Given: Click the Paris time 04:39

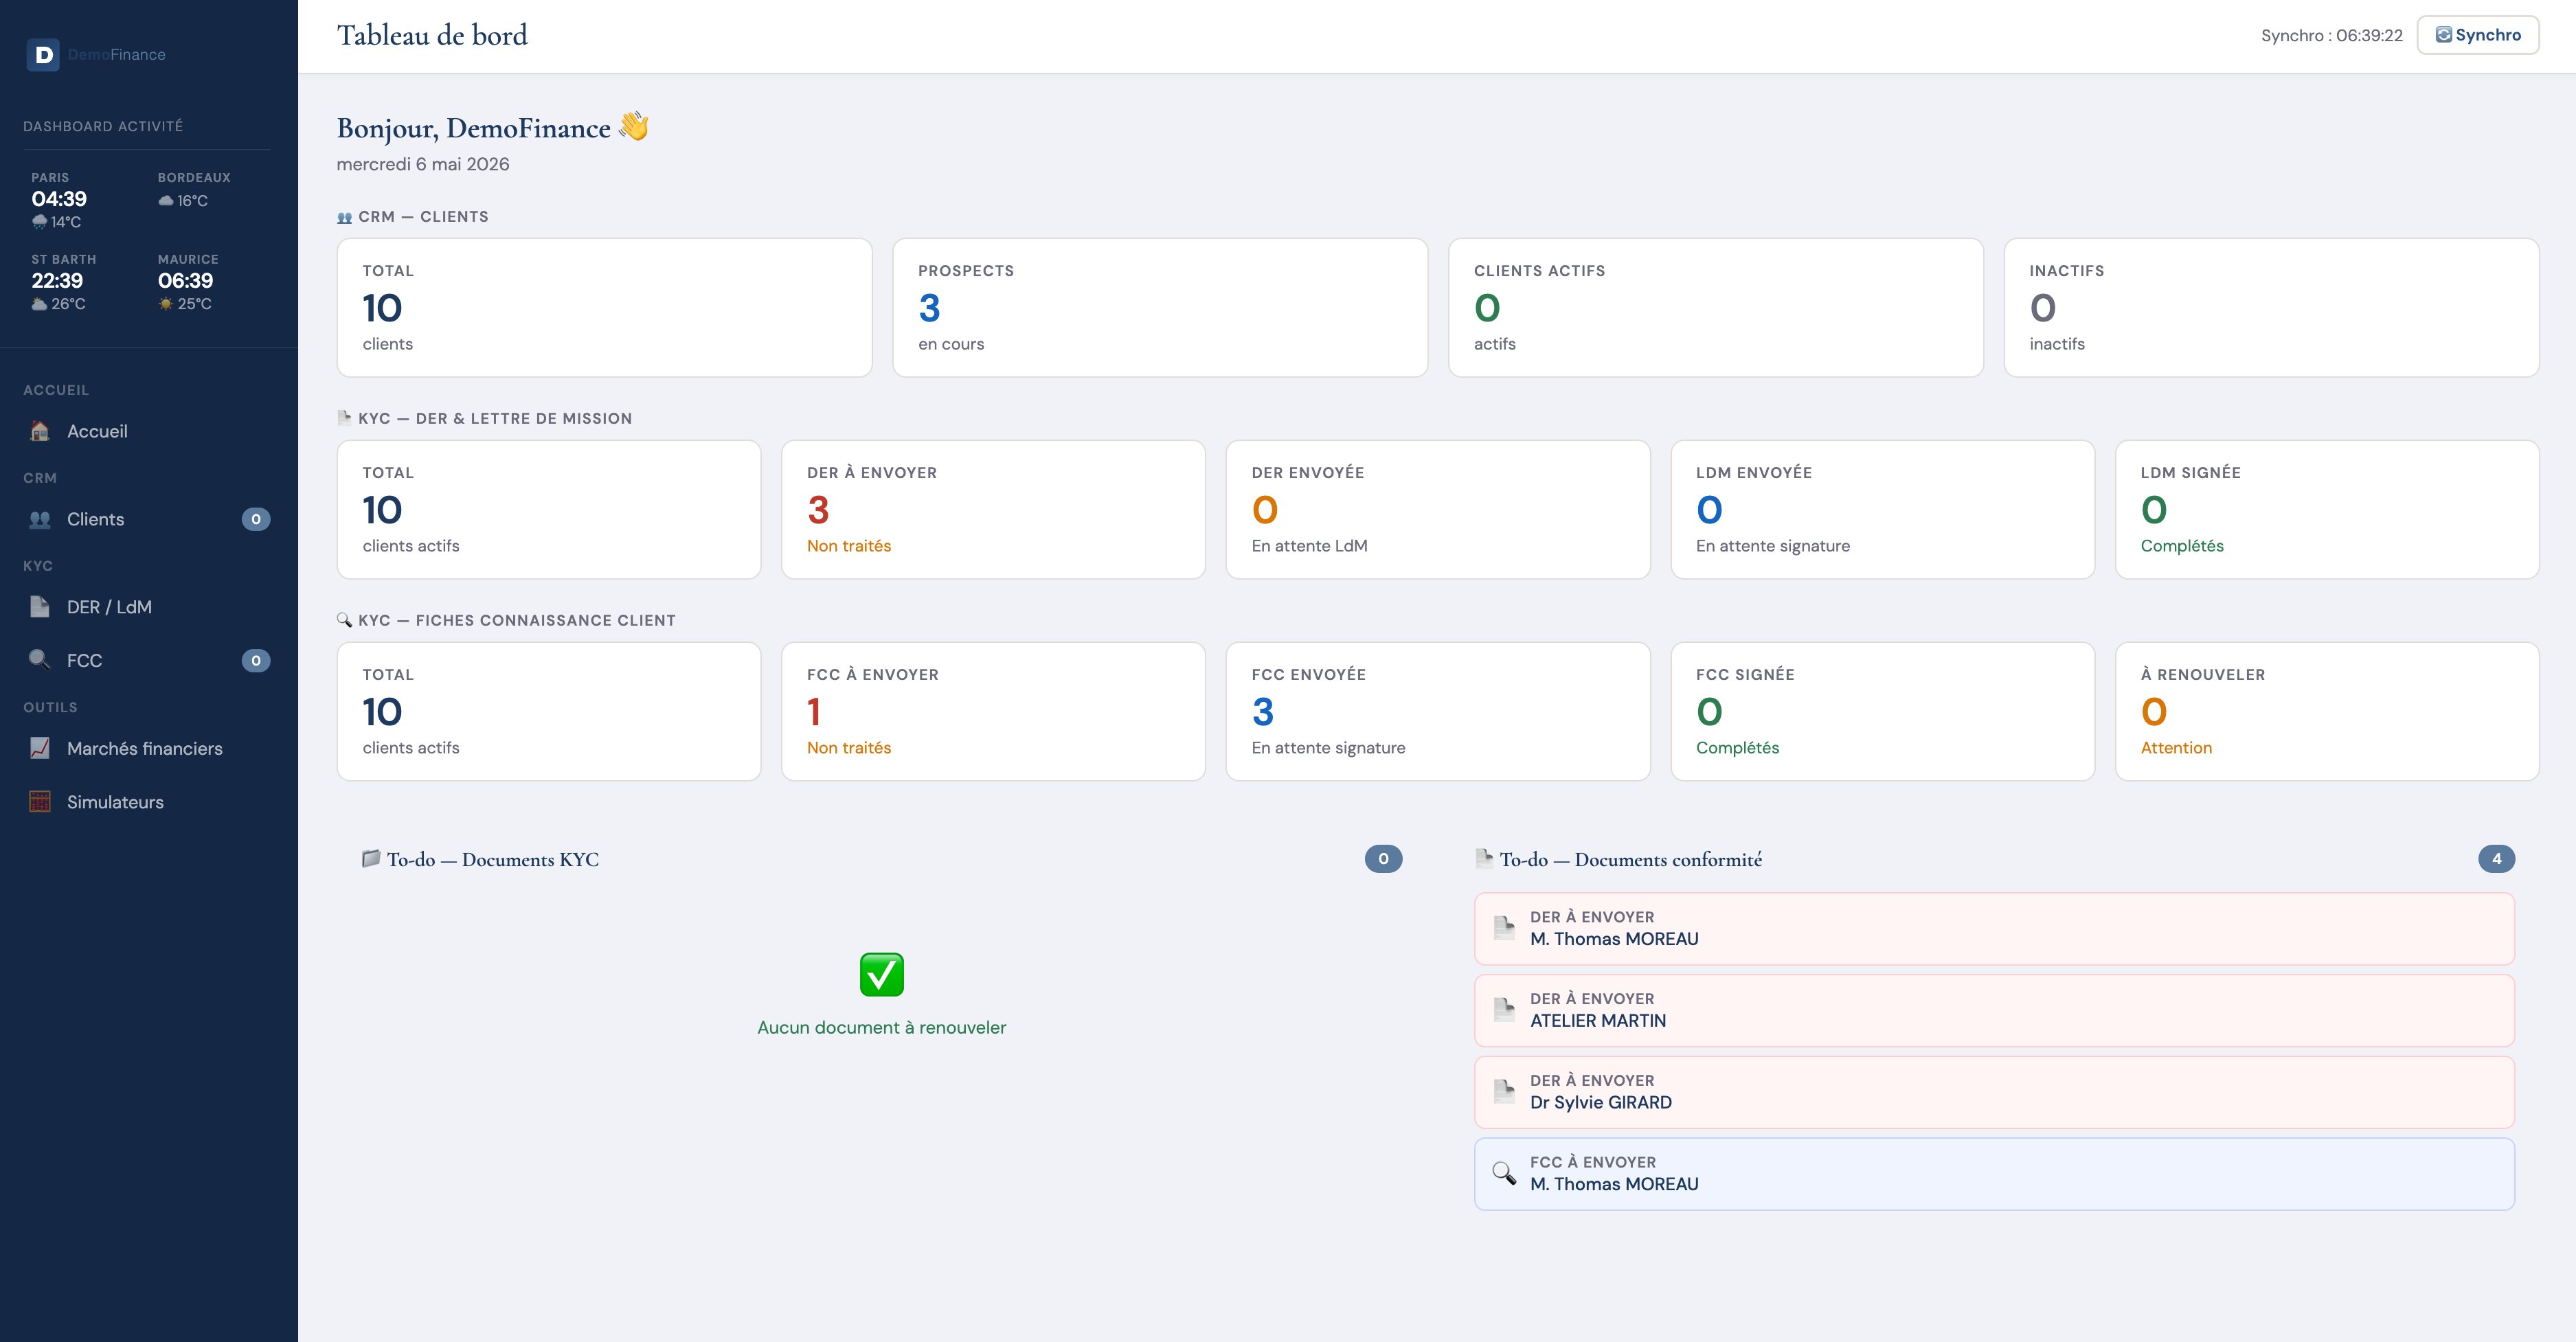Looking at the screenshot, I should [59, 199].
